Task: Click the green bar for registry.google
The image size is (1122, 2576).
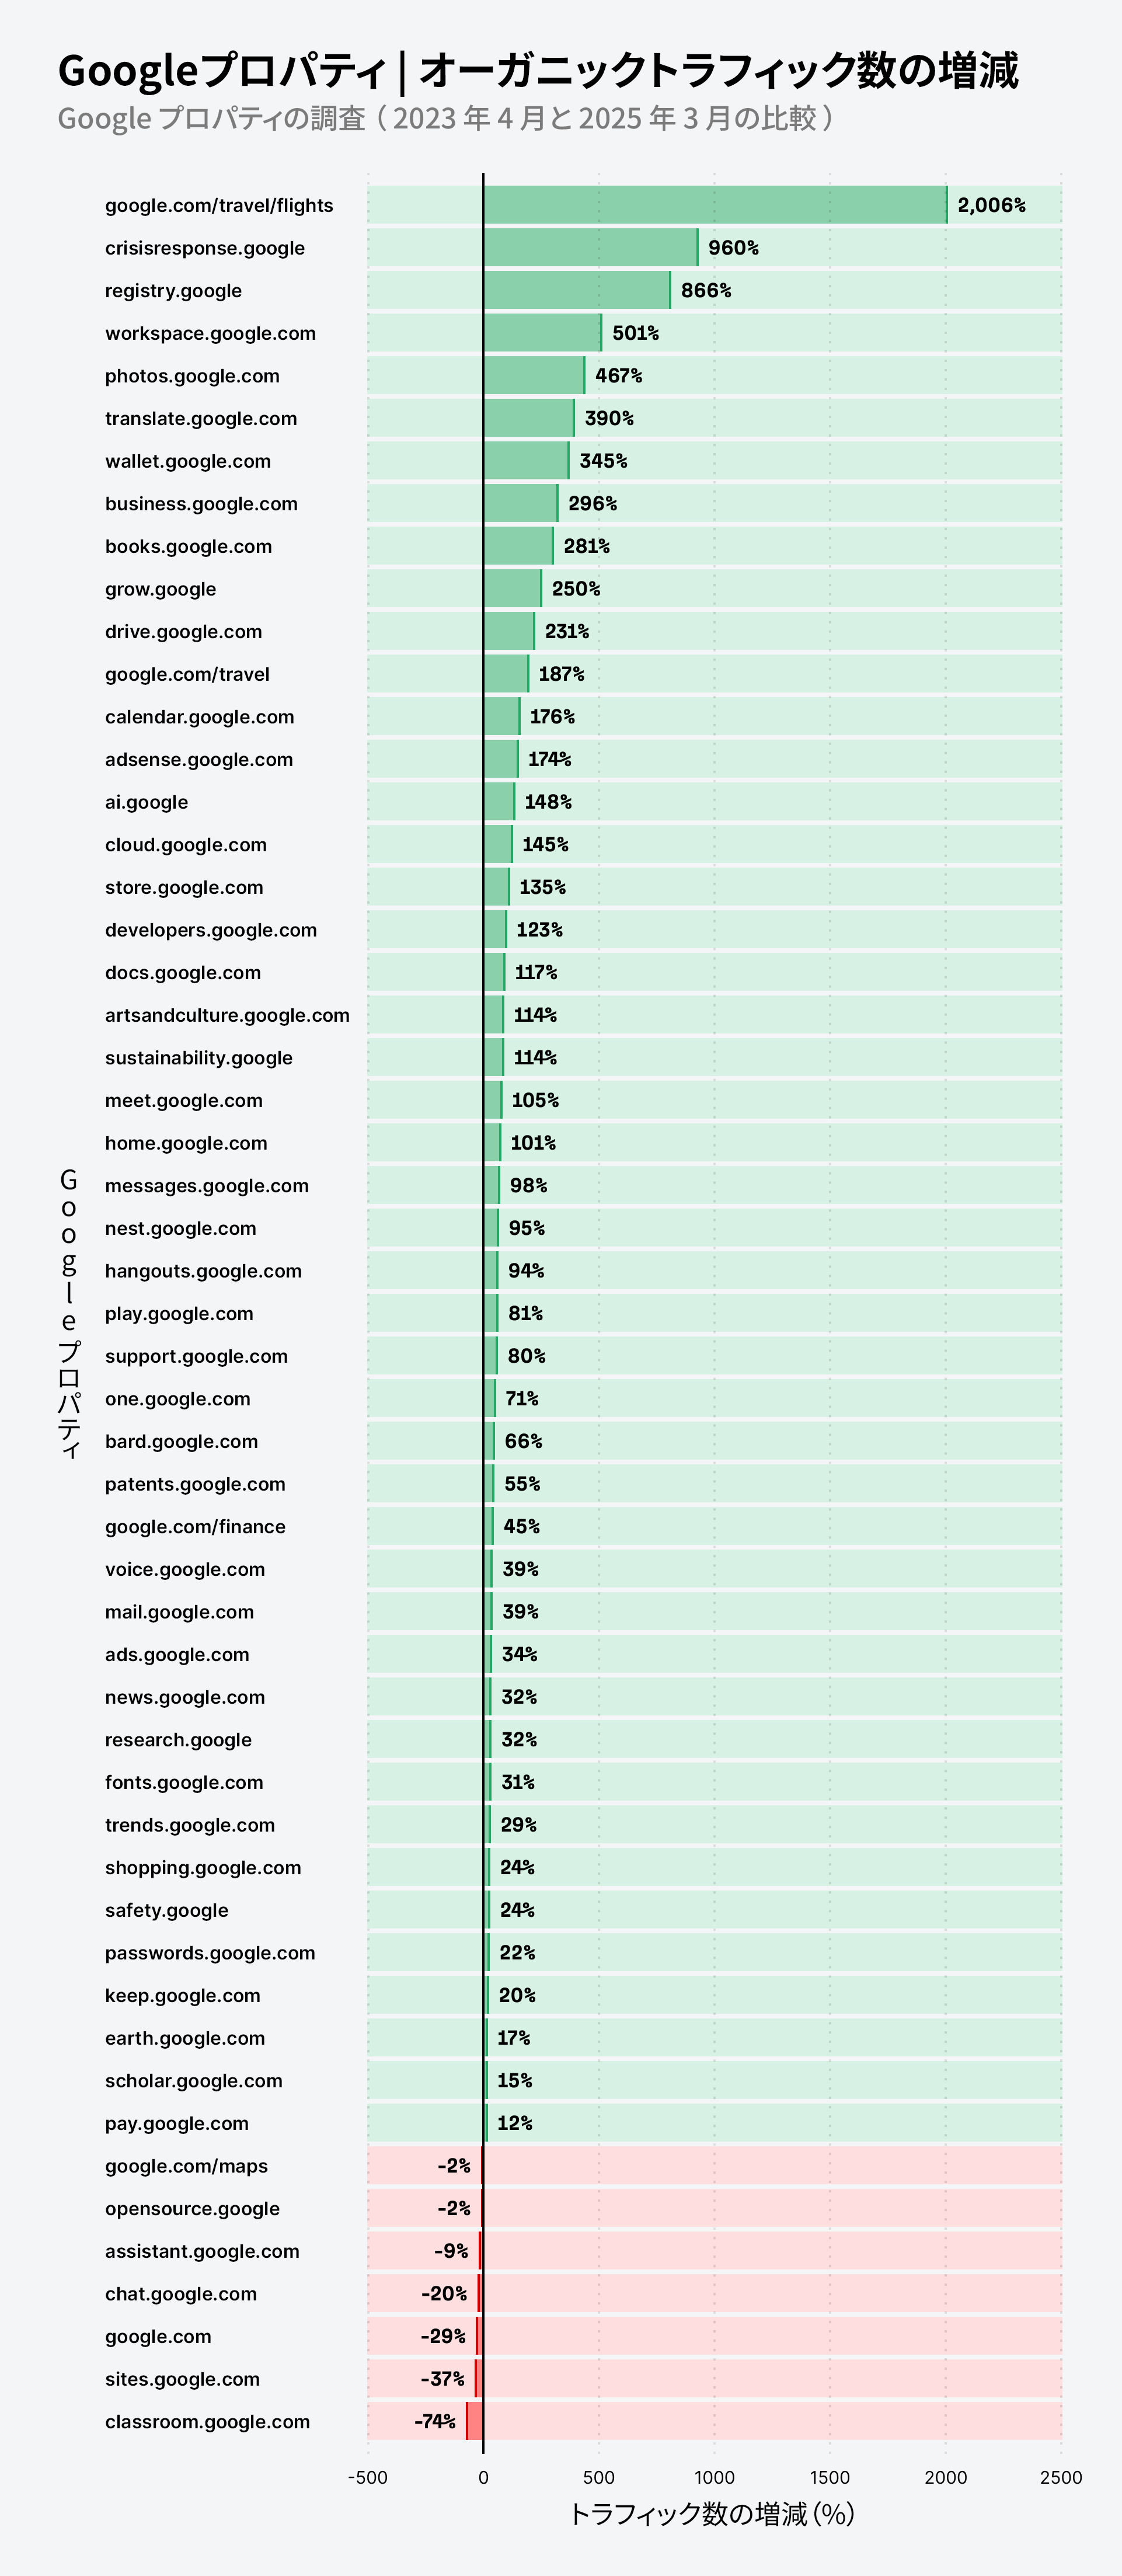Action: [577, 290]
